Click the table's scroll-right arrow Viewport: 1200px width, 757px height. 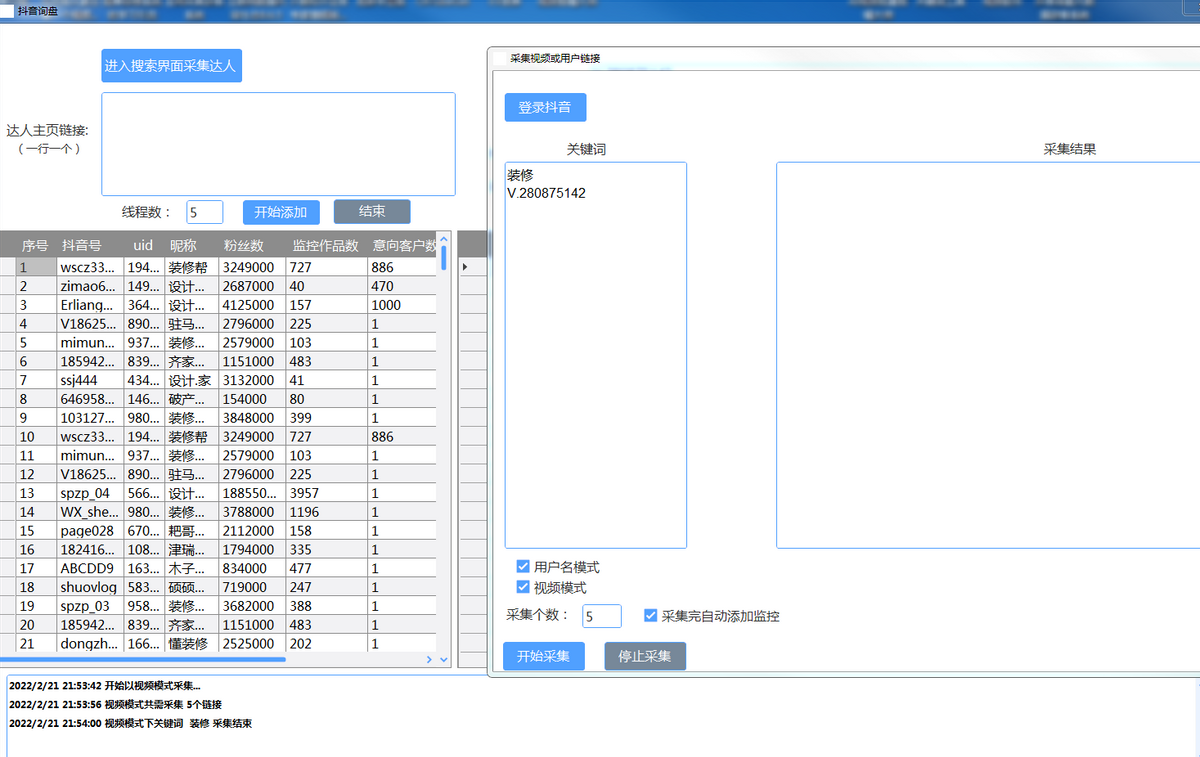[429, 659]
